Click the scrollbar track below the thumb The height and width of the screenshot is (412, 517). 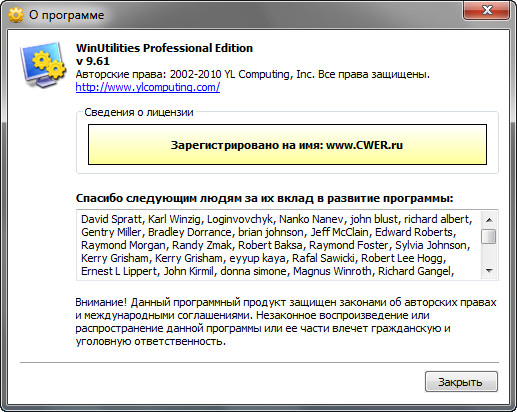click(x=489, y=254)
